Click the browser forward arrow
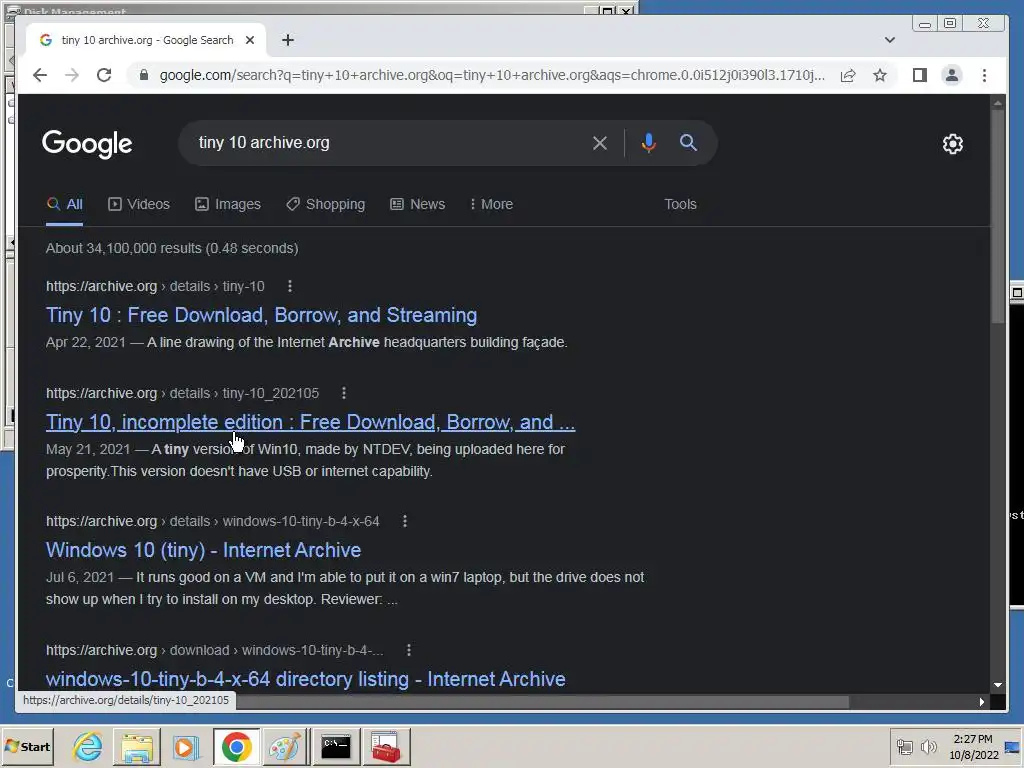Screen dimensions: 1024x768 (x=72, y=75)
